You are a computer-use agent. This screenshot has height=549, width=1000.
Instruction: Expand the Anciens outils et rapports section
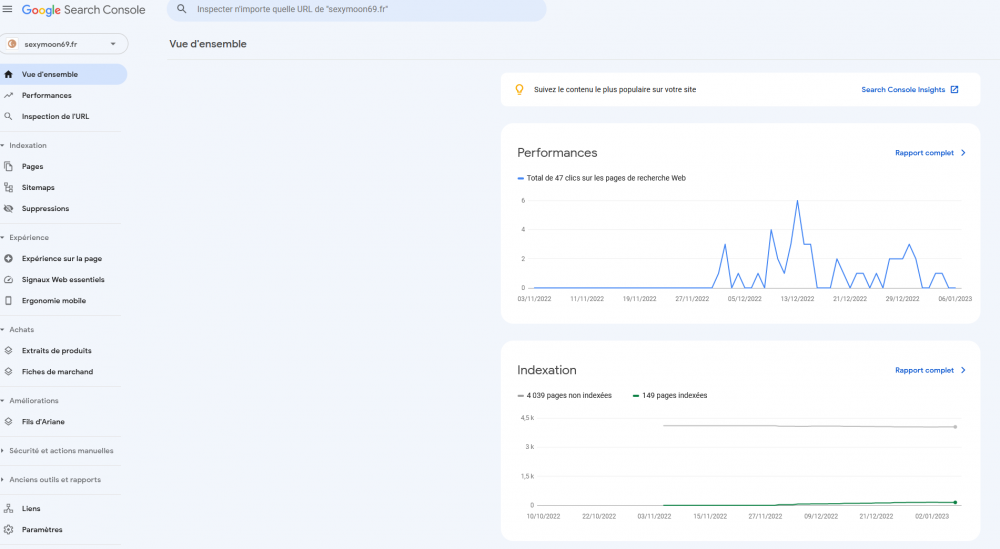[55, 479]
